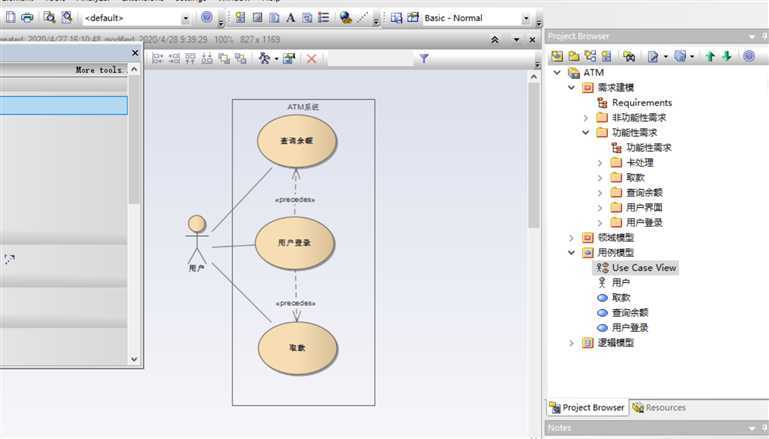The height and width of the screenshot is (439, 769).
Task: Click the new element icon in Project Browser
Action: point(607,56)
